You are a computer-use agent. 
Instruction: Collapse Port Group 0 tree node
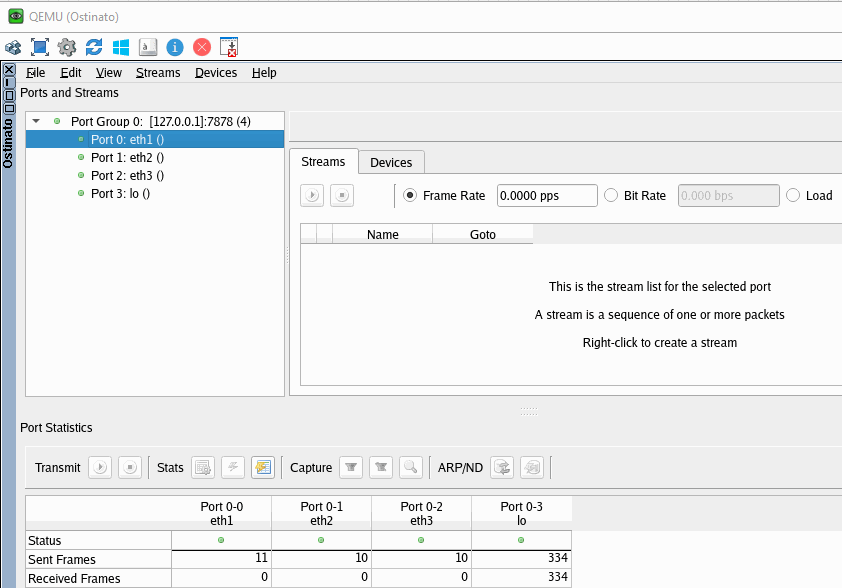coord(37,121)
